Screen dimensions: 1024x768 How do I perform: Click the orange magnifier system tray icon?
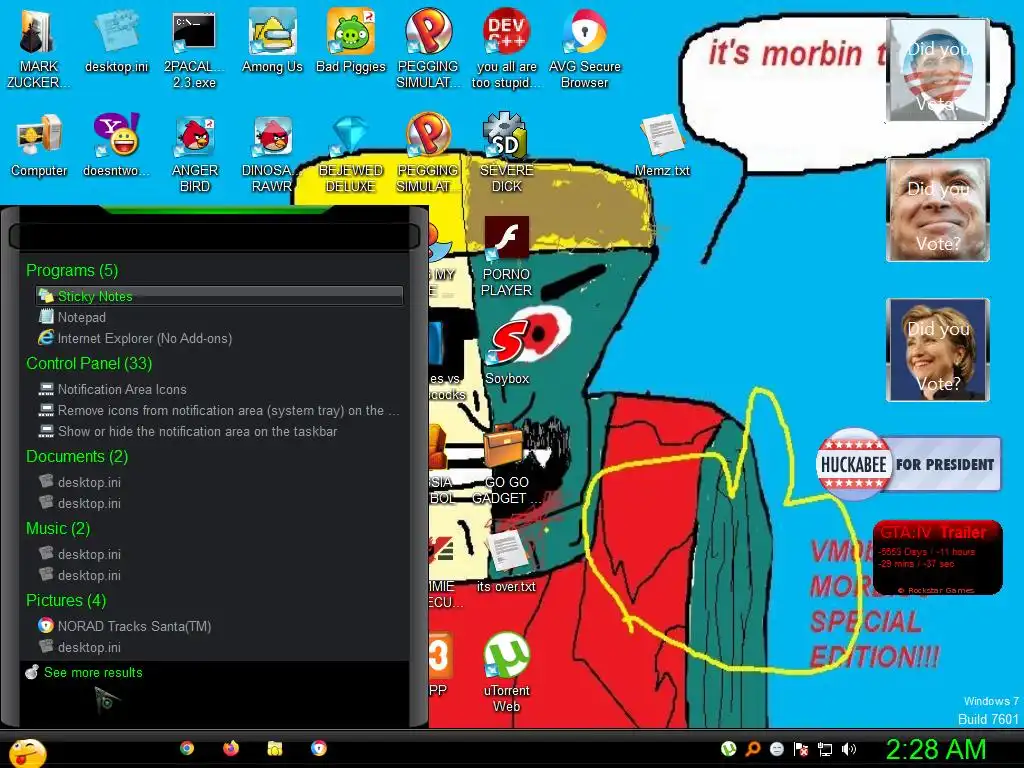click(752, 749)
